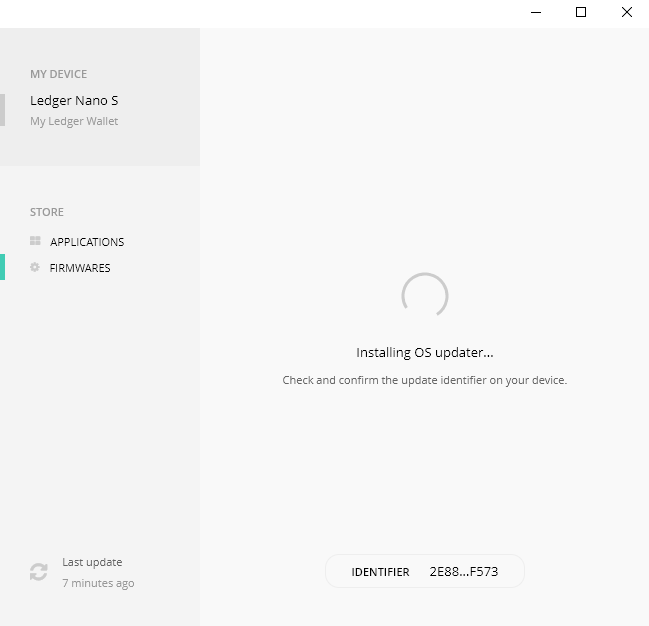649x626 pixels.
Task: Close the Ledger Manager window
Action: 627,12
